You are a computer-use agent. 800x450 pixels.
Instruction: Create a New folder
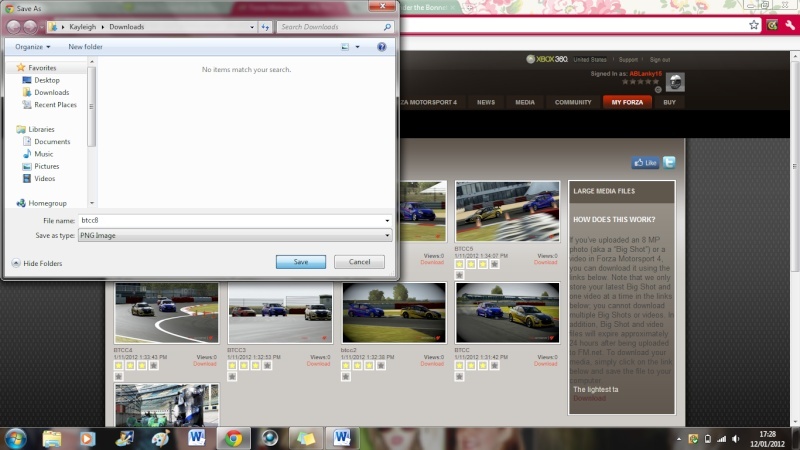point(85,47)
